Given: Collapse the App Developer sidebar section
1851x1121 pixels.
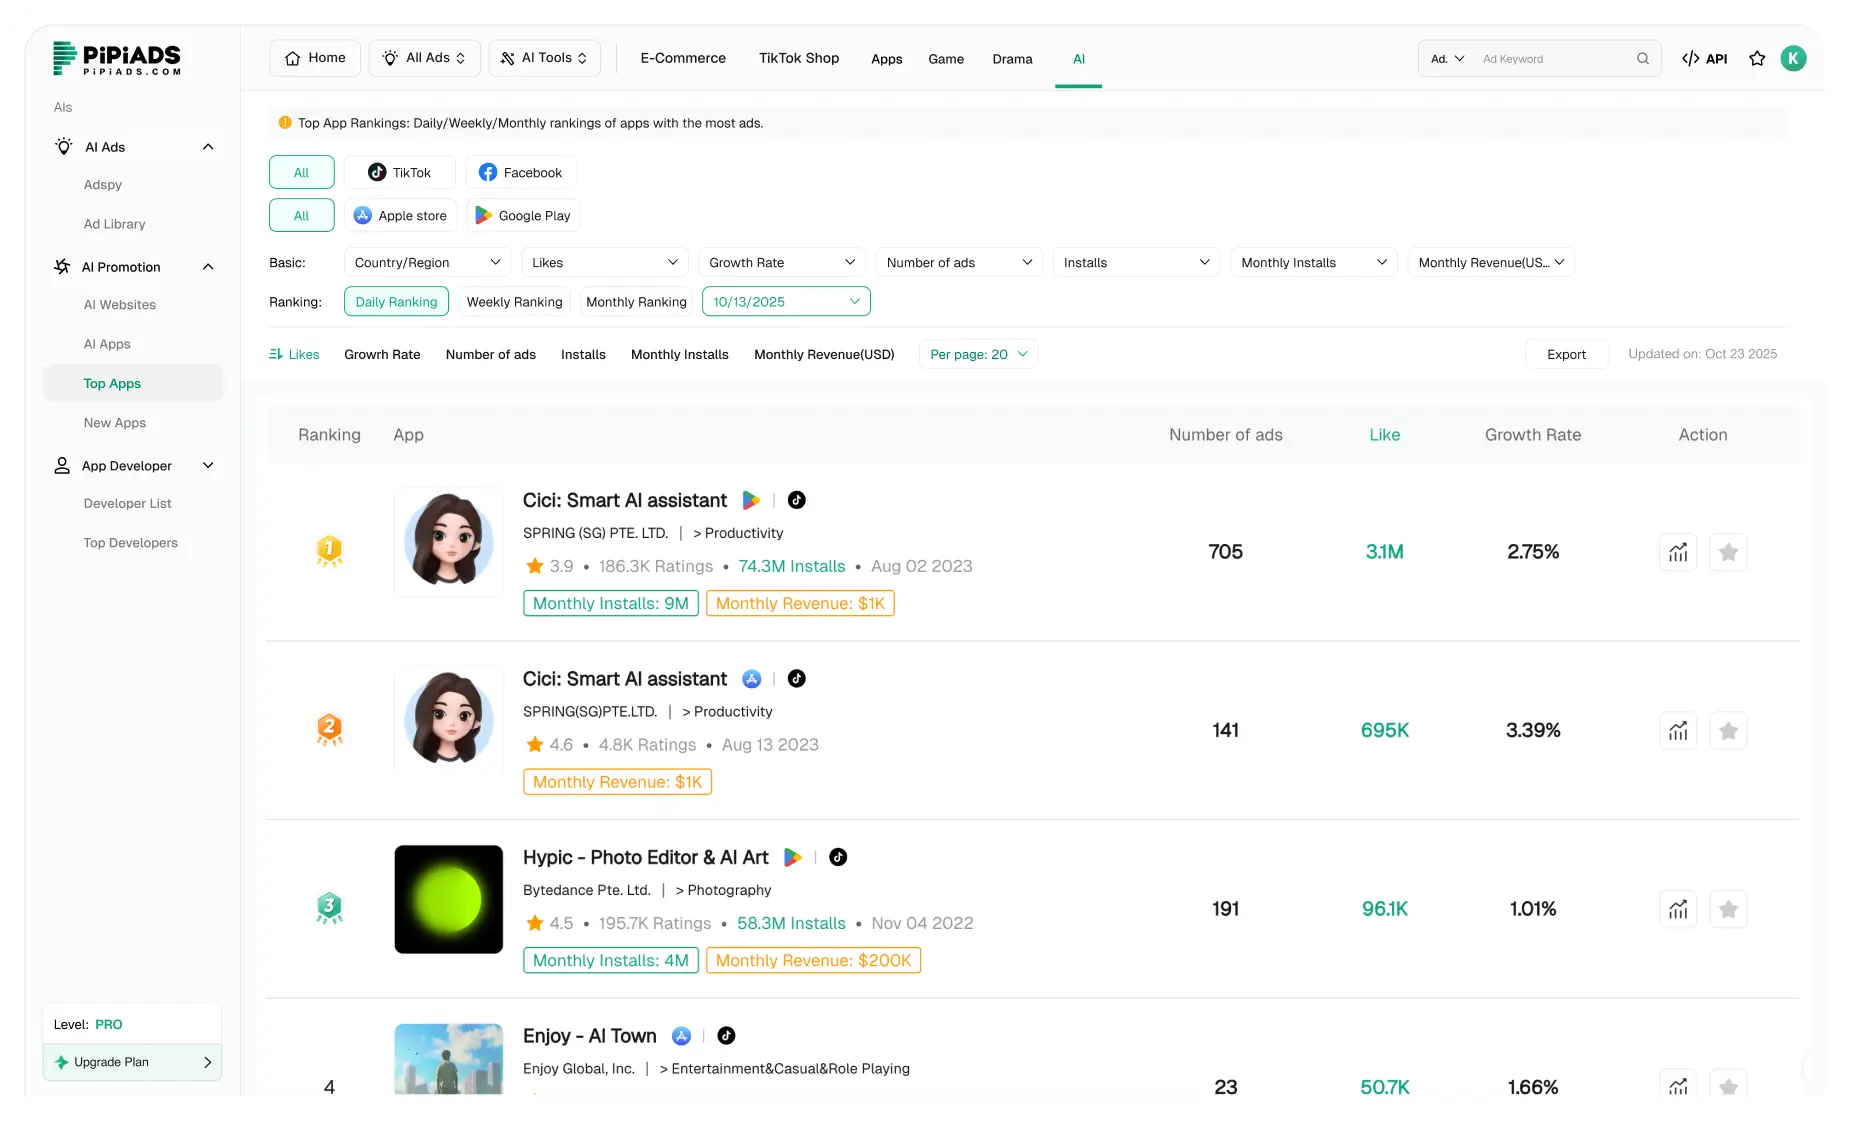Looking at the screenshot, I should (x=208, y=465).
